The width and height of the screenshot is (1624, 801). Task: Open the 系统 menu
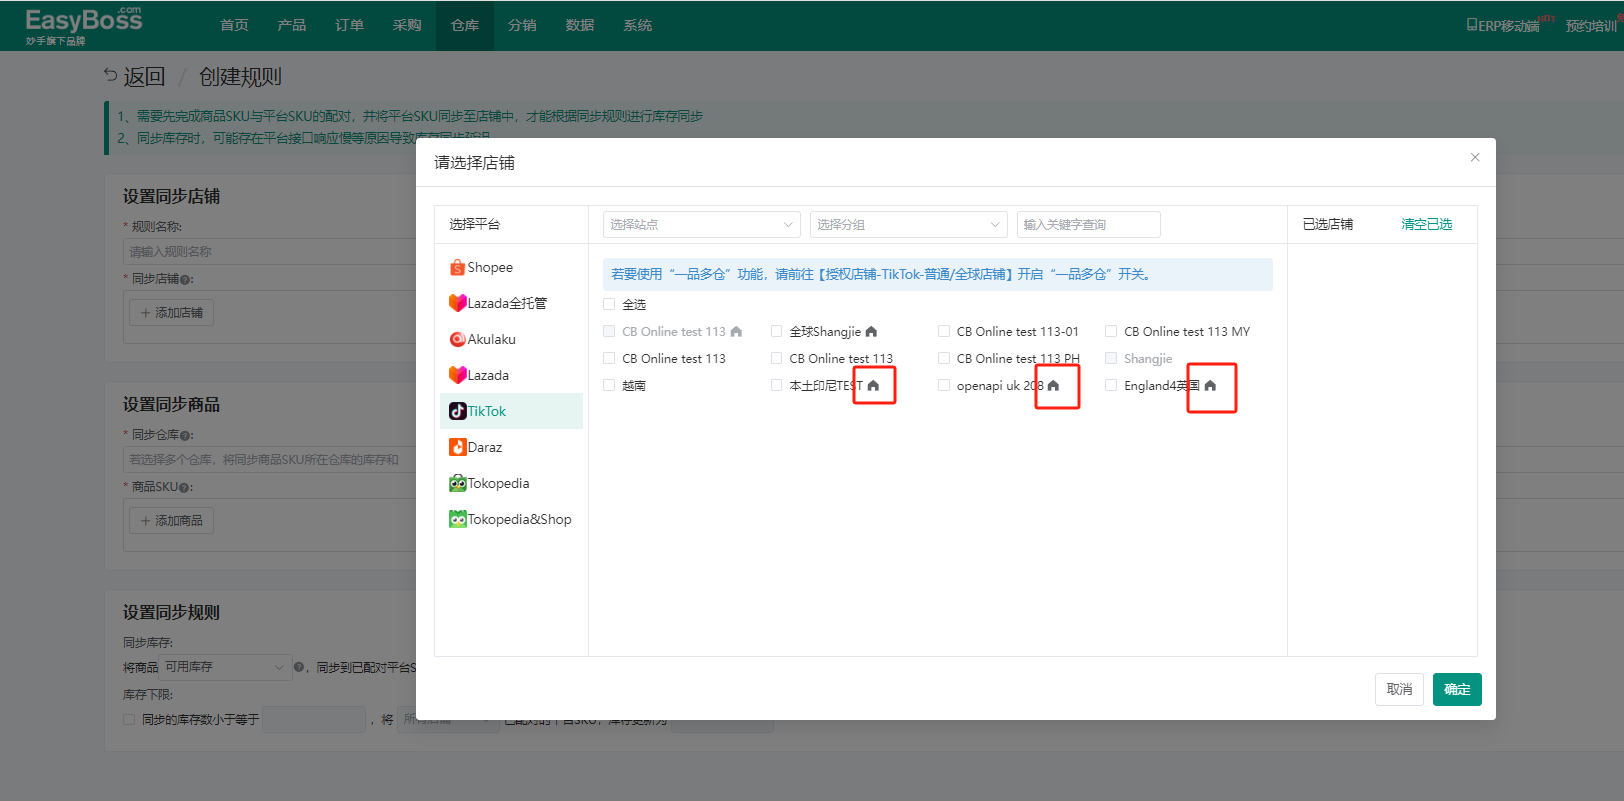[637, 25]
